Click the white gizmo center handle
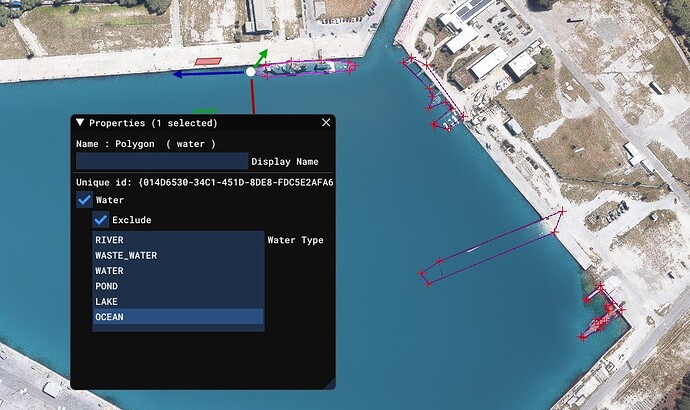This screenshot has height=410, width=690. point(250,72)
